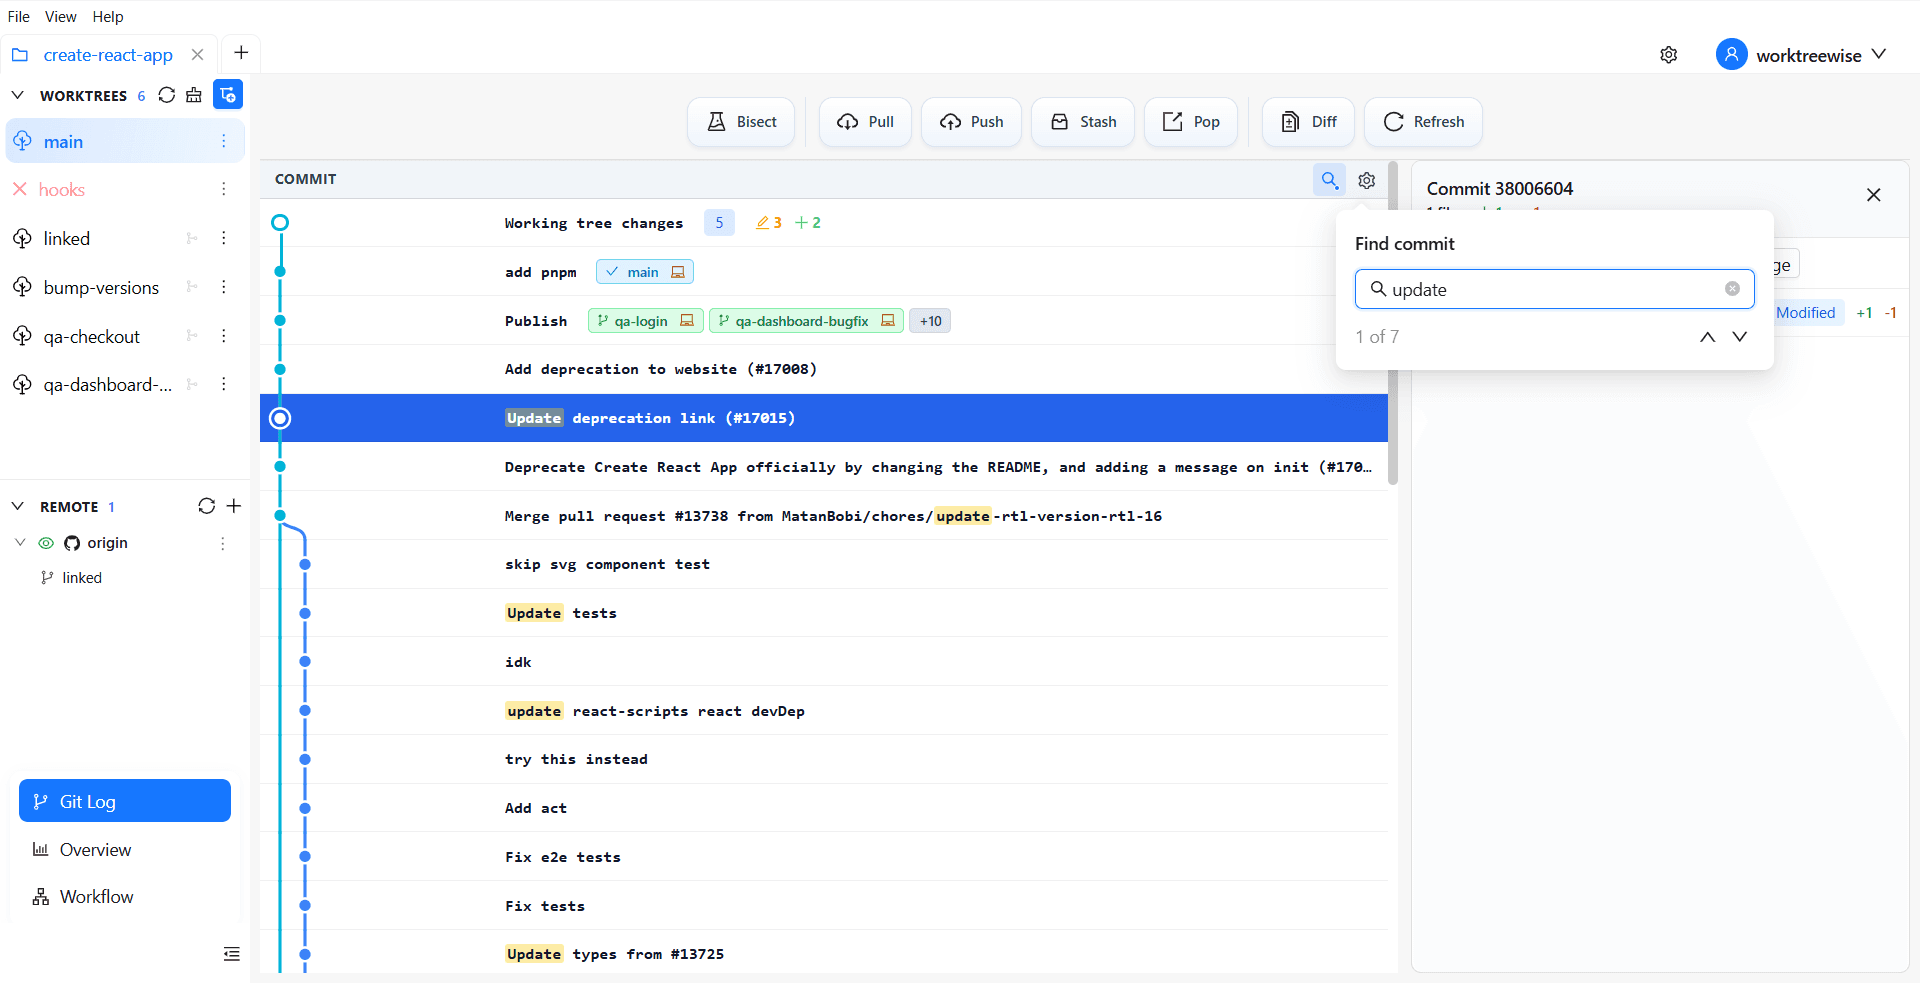Image resolution: width=1920 pixels, height=991 pixels.
Task: Focus the Find commit search field
Action: [1554, 289]
